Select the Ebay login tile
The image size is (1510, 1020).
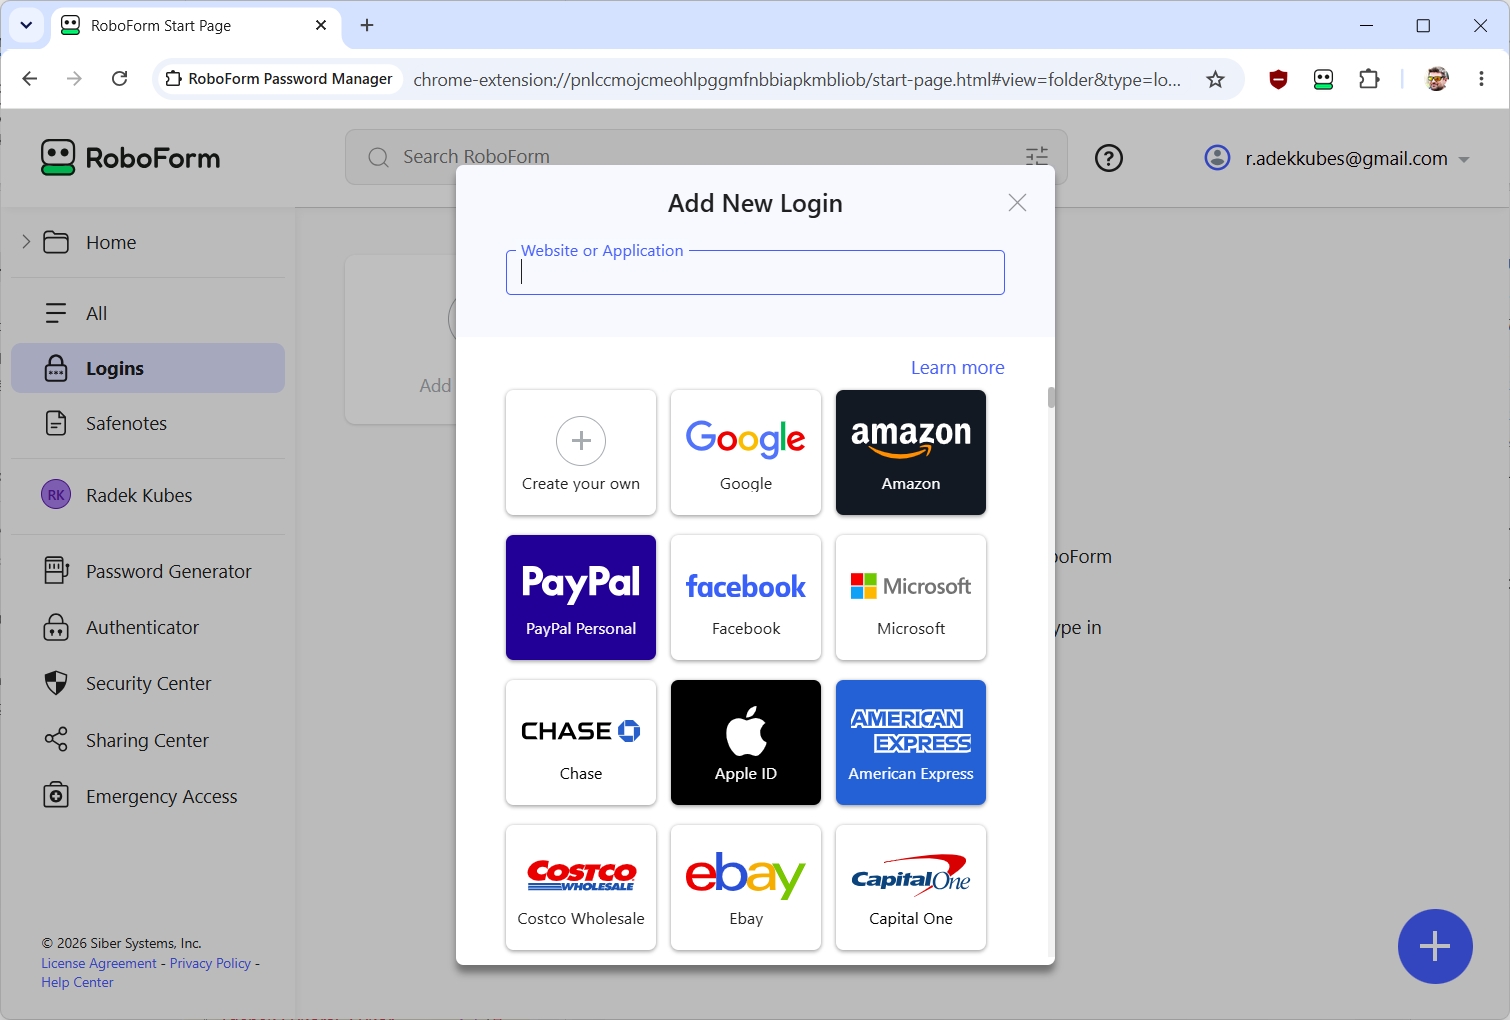point(746,887)
